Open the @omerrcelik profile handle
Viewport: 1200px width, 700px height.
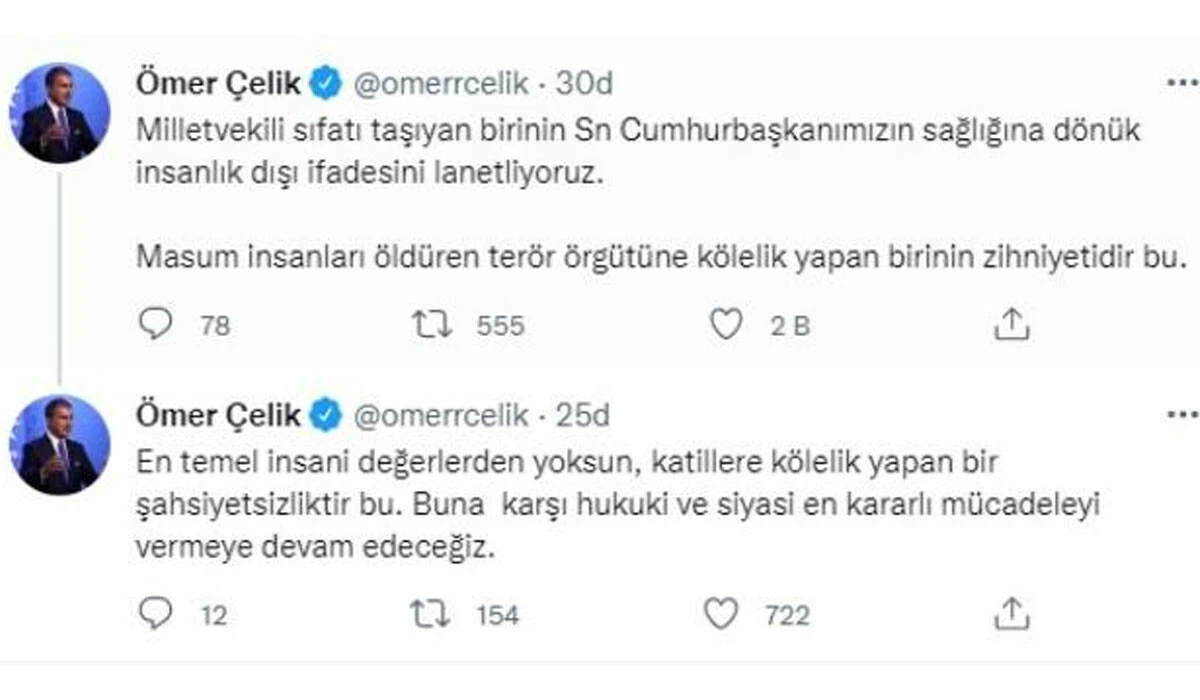point(443,84)
